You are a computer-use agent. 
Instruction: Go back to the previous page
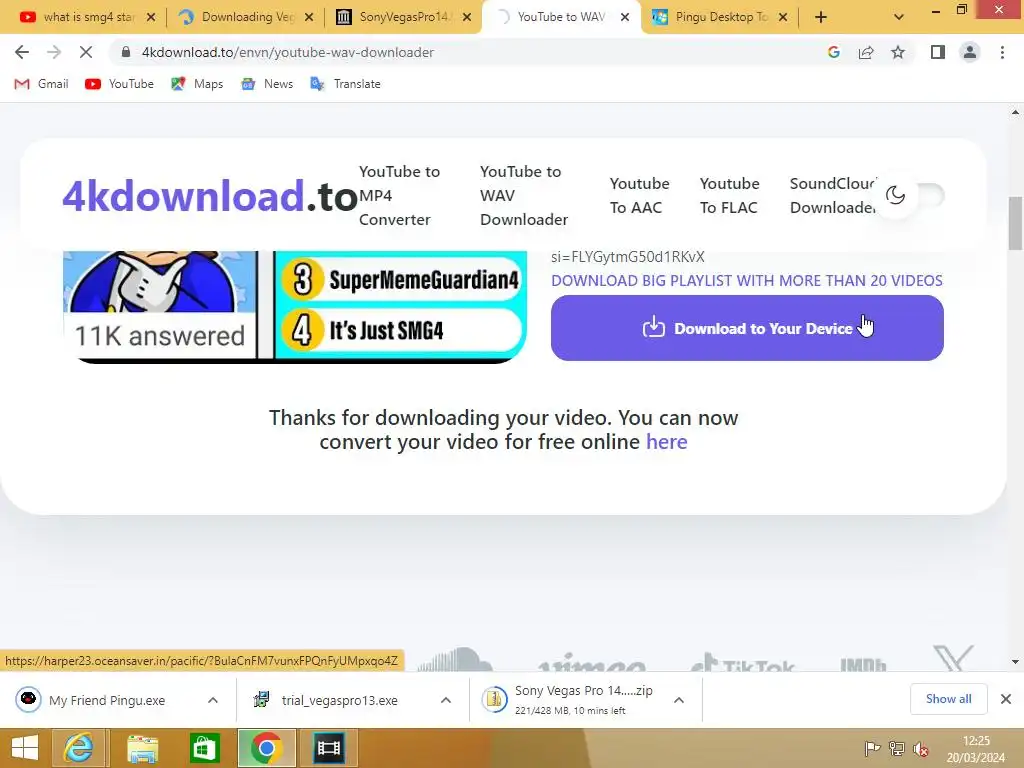[x=22, y=52]
